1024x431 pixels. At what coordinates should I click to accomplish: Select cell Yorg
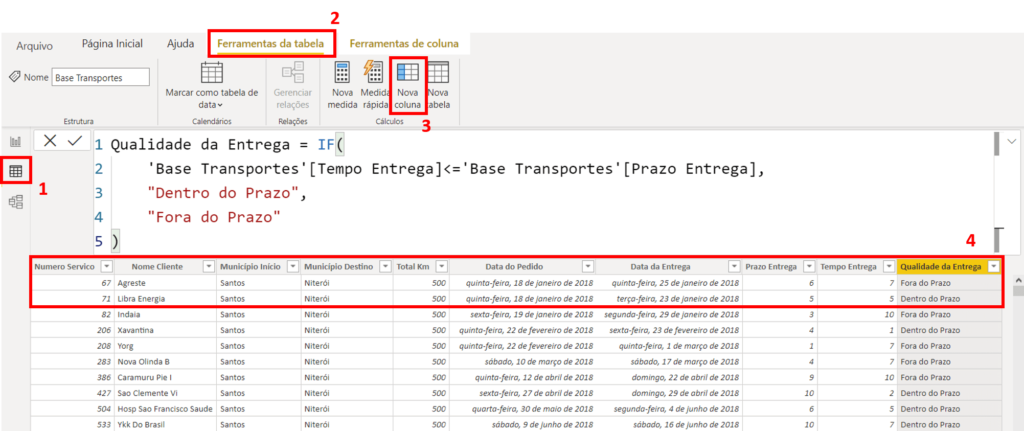166,345
